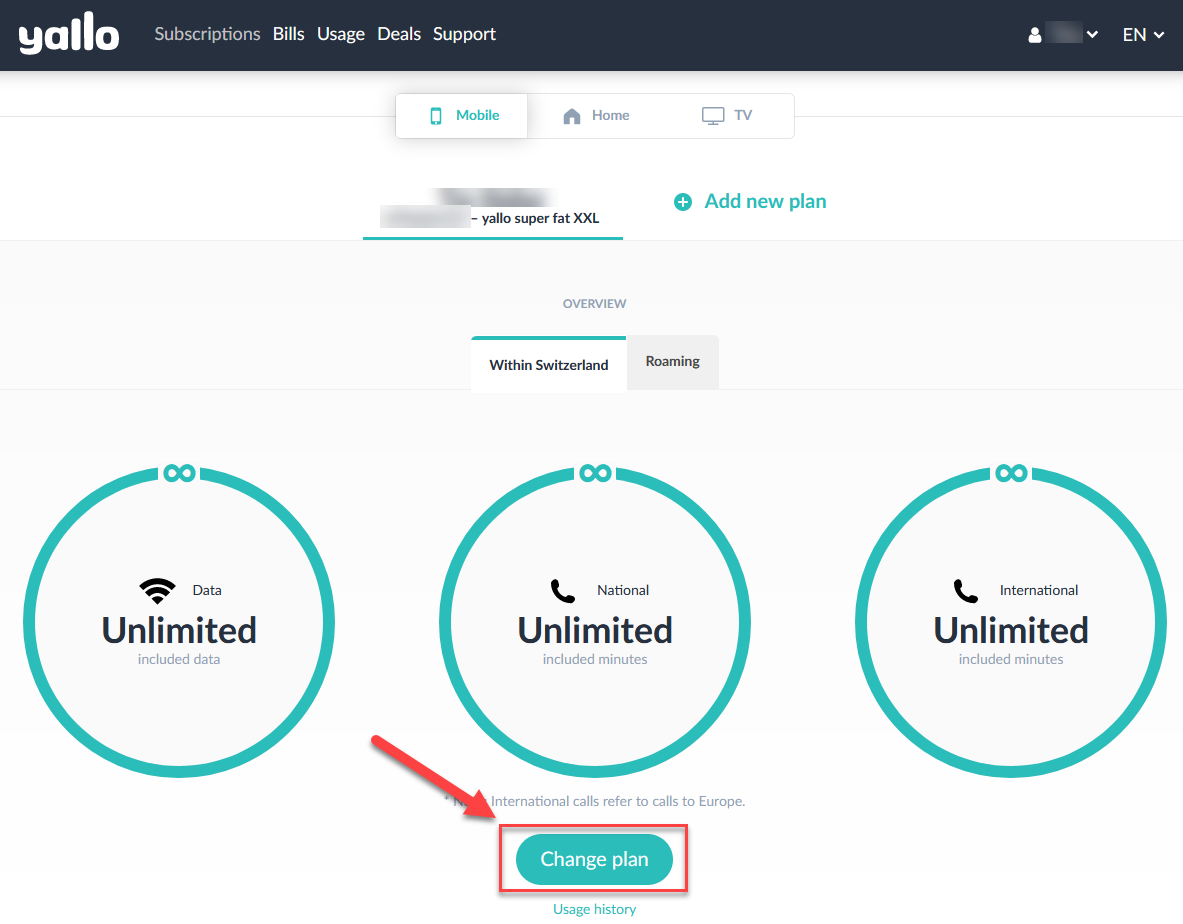The image size is (1183, 924).
Task: Switch to the Home tab
Action: tap(596, 115)
